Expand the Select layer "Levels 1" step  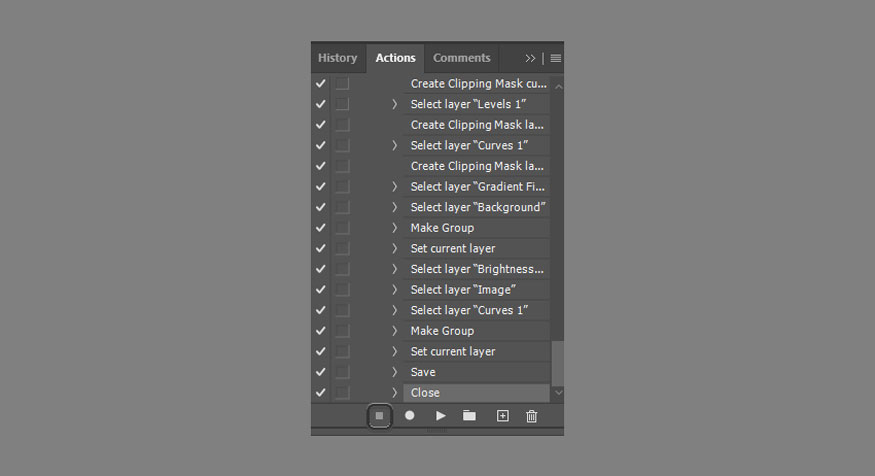click(394, 104)
